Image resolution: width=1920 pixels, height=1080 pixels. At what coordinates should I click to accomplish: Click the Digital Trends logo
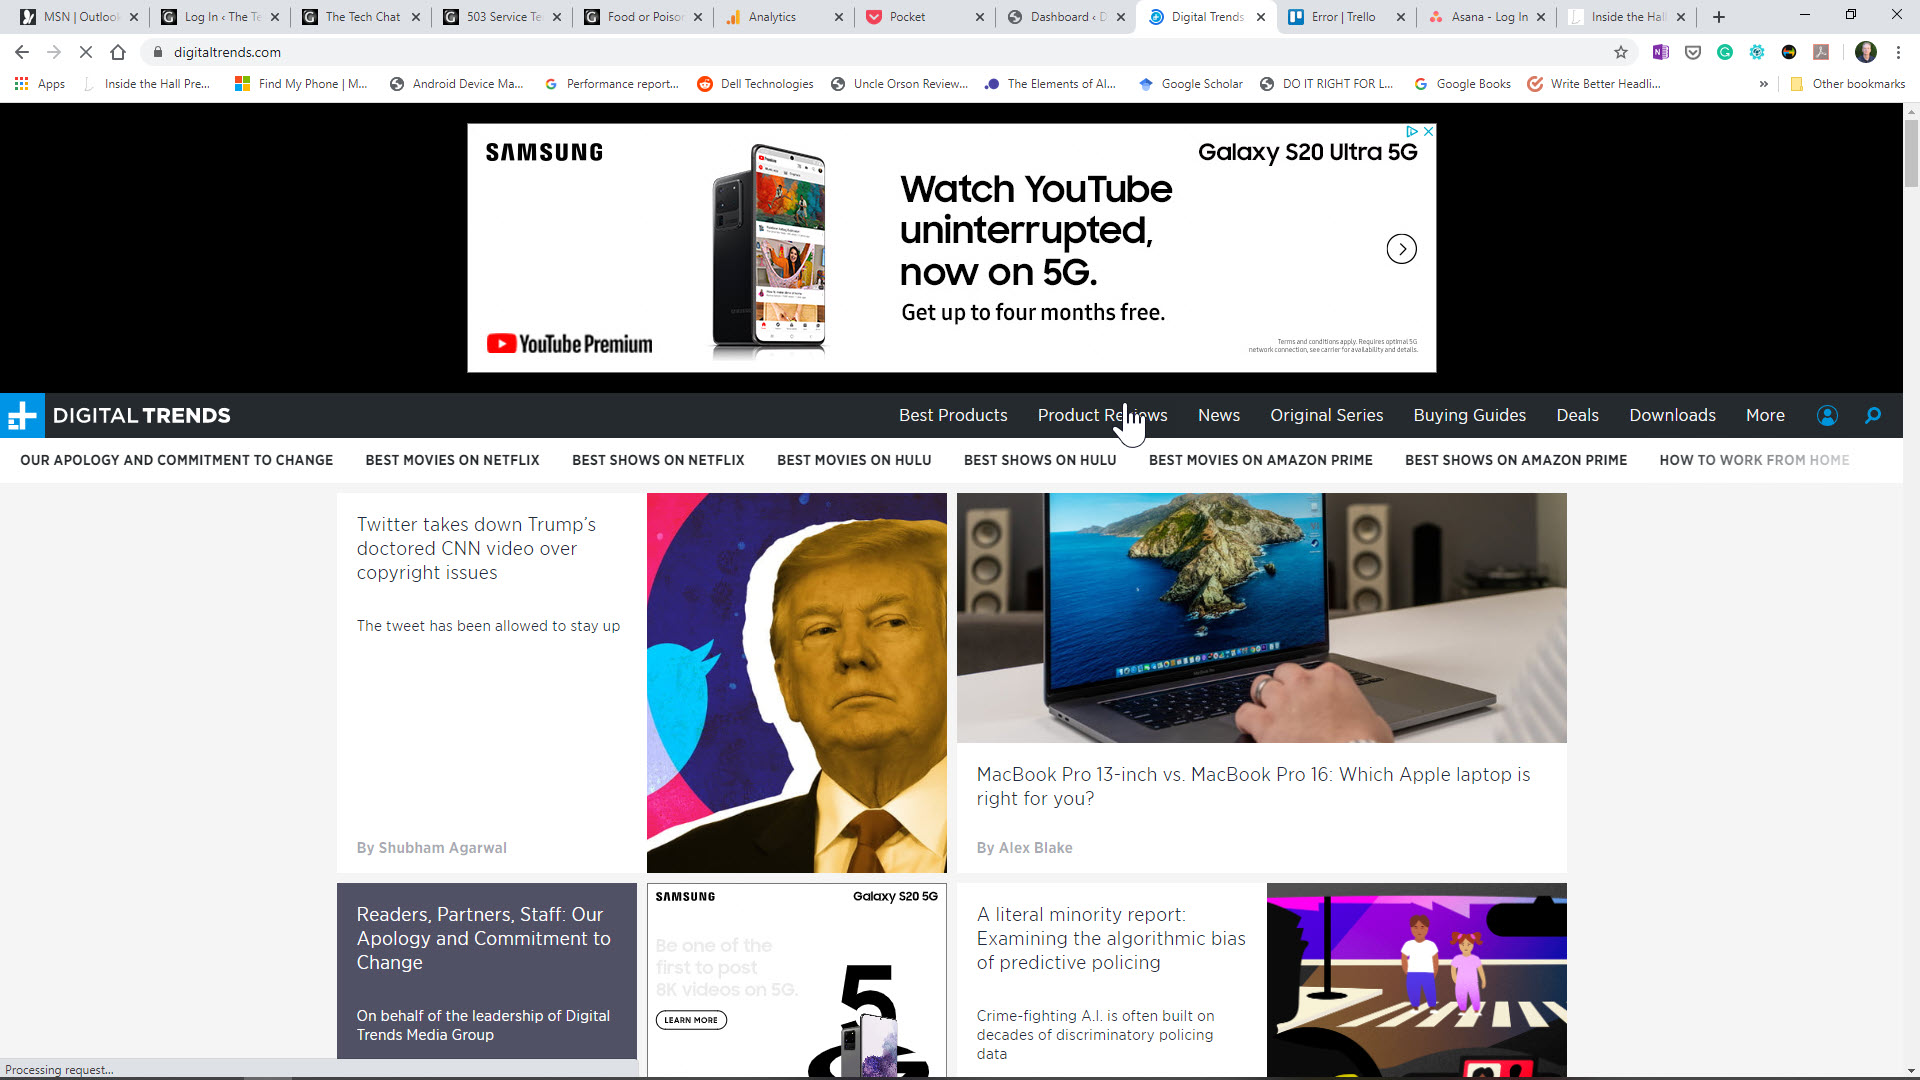(x=140, y=415)
